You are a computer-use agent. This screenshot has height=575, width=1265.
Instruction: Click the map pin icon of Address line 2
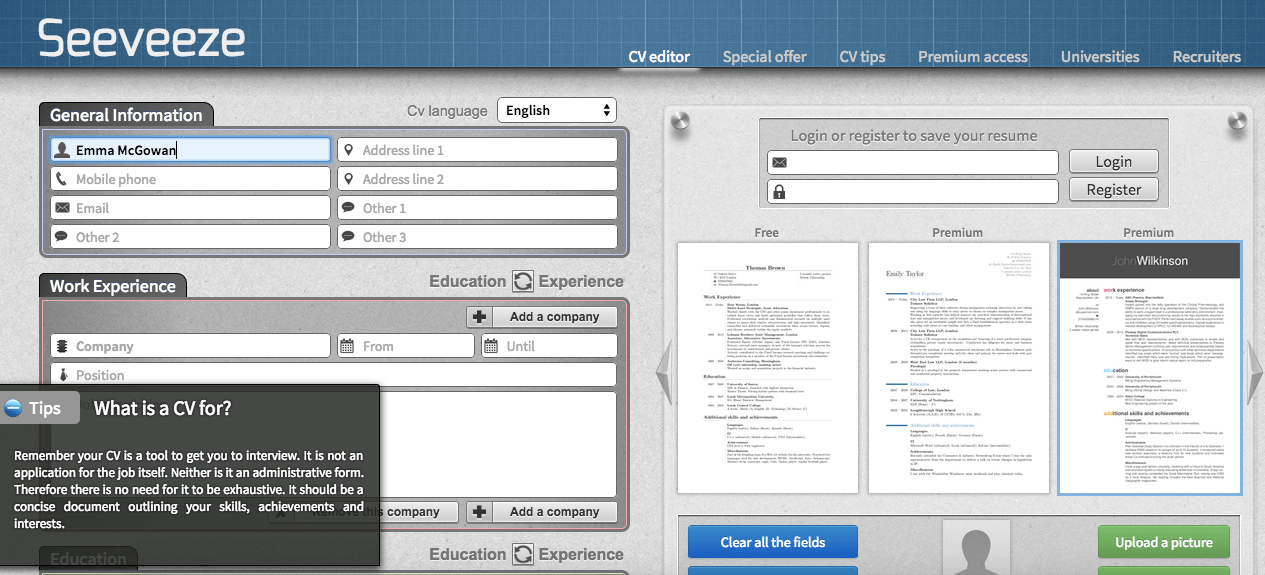click(348, 179)
